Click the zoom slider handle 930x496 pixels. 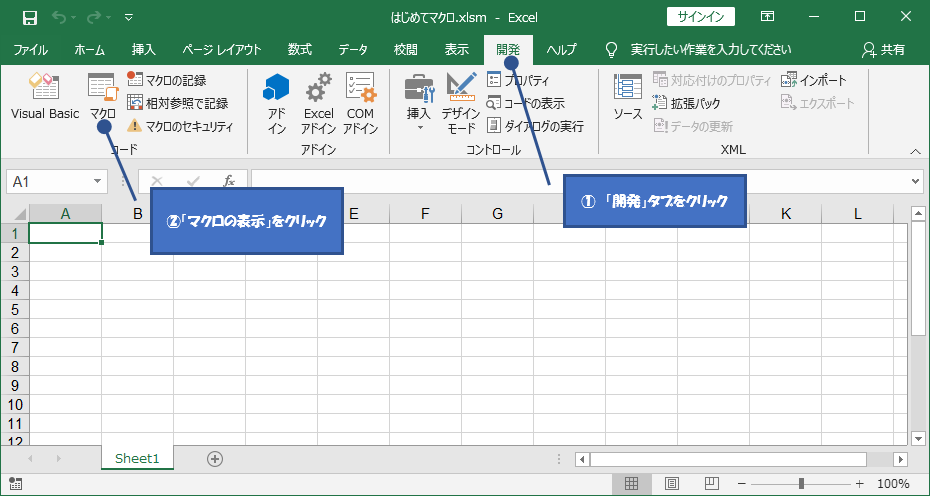[801, 484]
